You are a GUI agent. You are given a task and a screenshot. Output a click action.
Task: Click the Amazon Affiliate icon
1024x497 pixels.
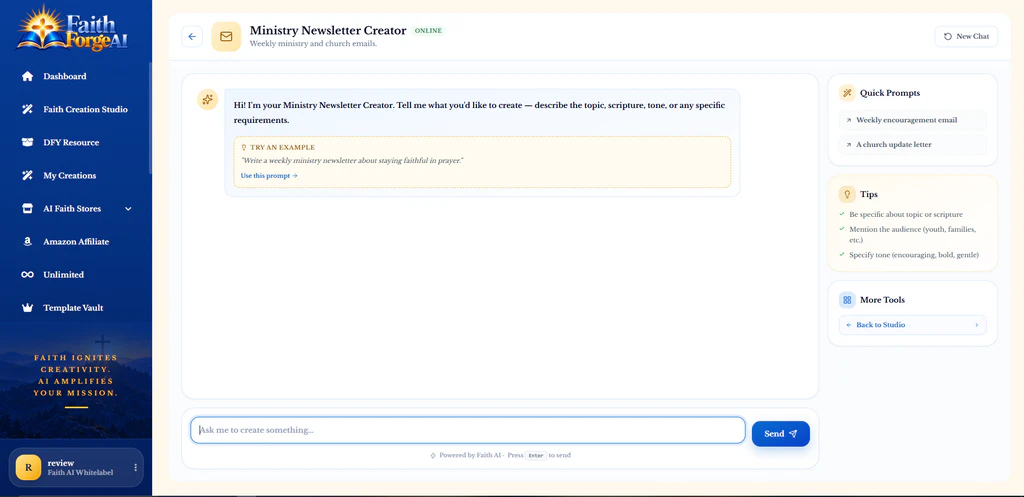tap(27, 242)
